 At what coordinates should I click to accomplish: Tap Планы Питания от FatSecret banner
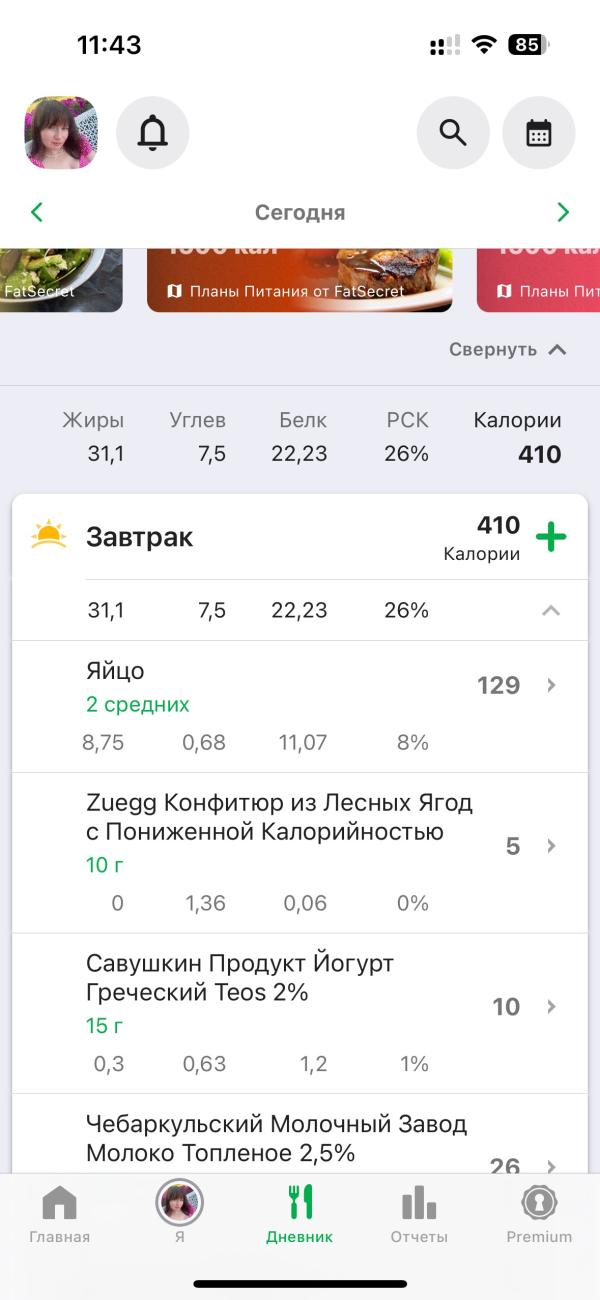300,280
